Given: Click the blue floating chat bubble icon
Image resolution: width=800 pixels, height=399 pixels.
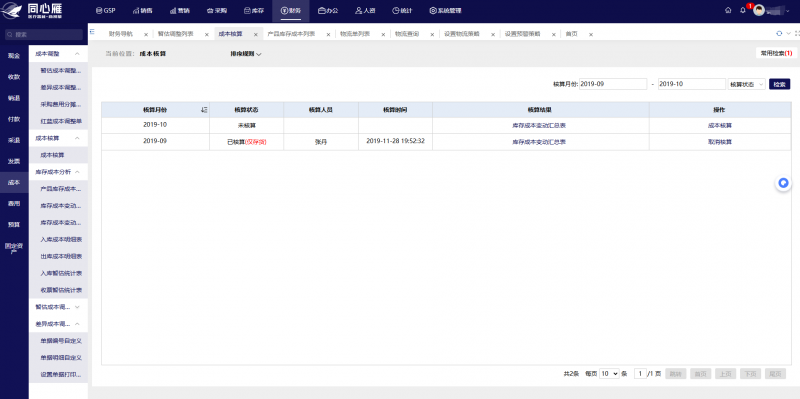Looking at the screenshot, I should 784,183.
